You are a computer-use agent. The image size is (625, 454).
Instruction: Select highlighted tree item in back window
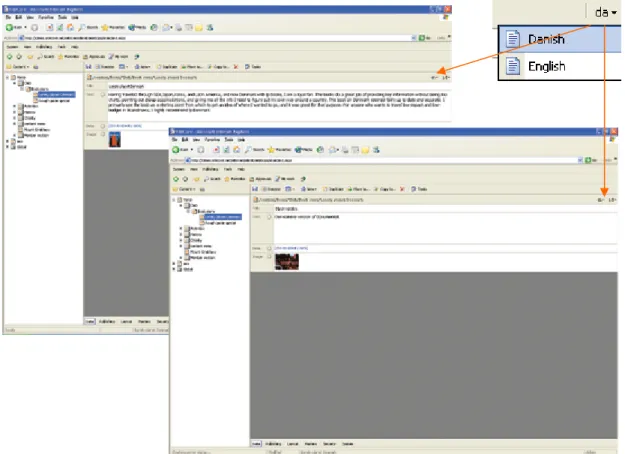click(56, 94)
